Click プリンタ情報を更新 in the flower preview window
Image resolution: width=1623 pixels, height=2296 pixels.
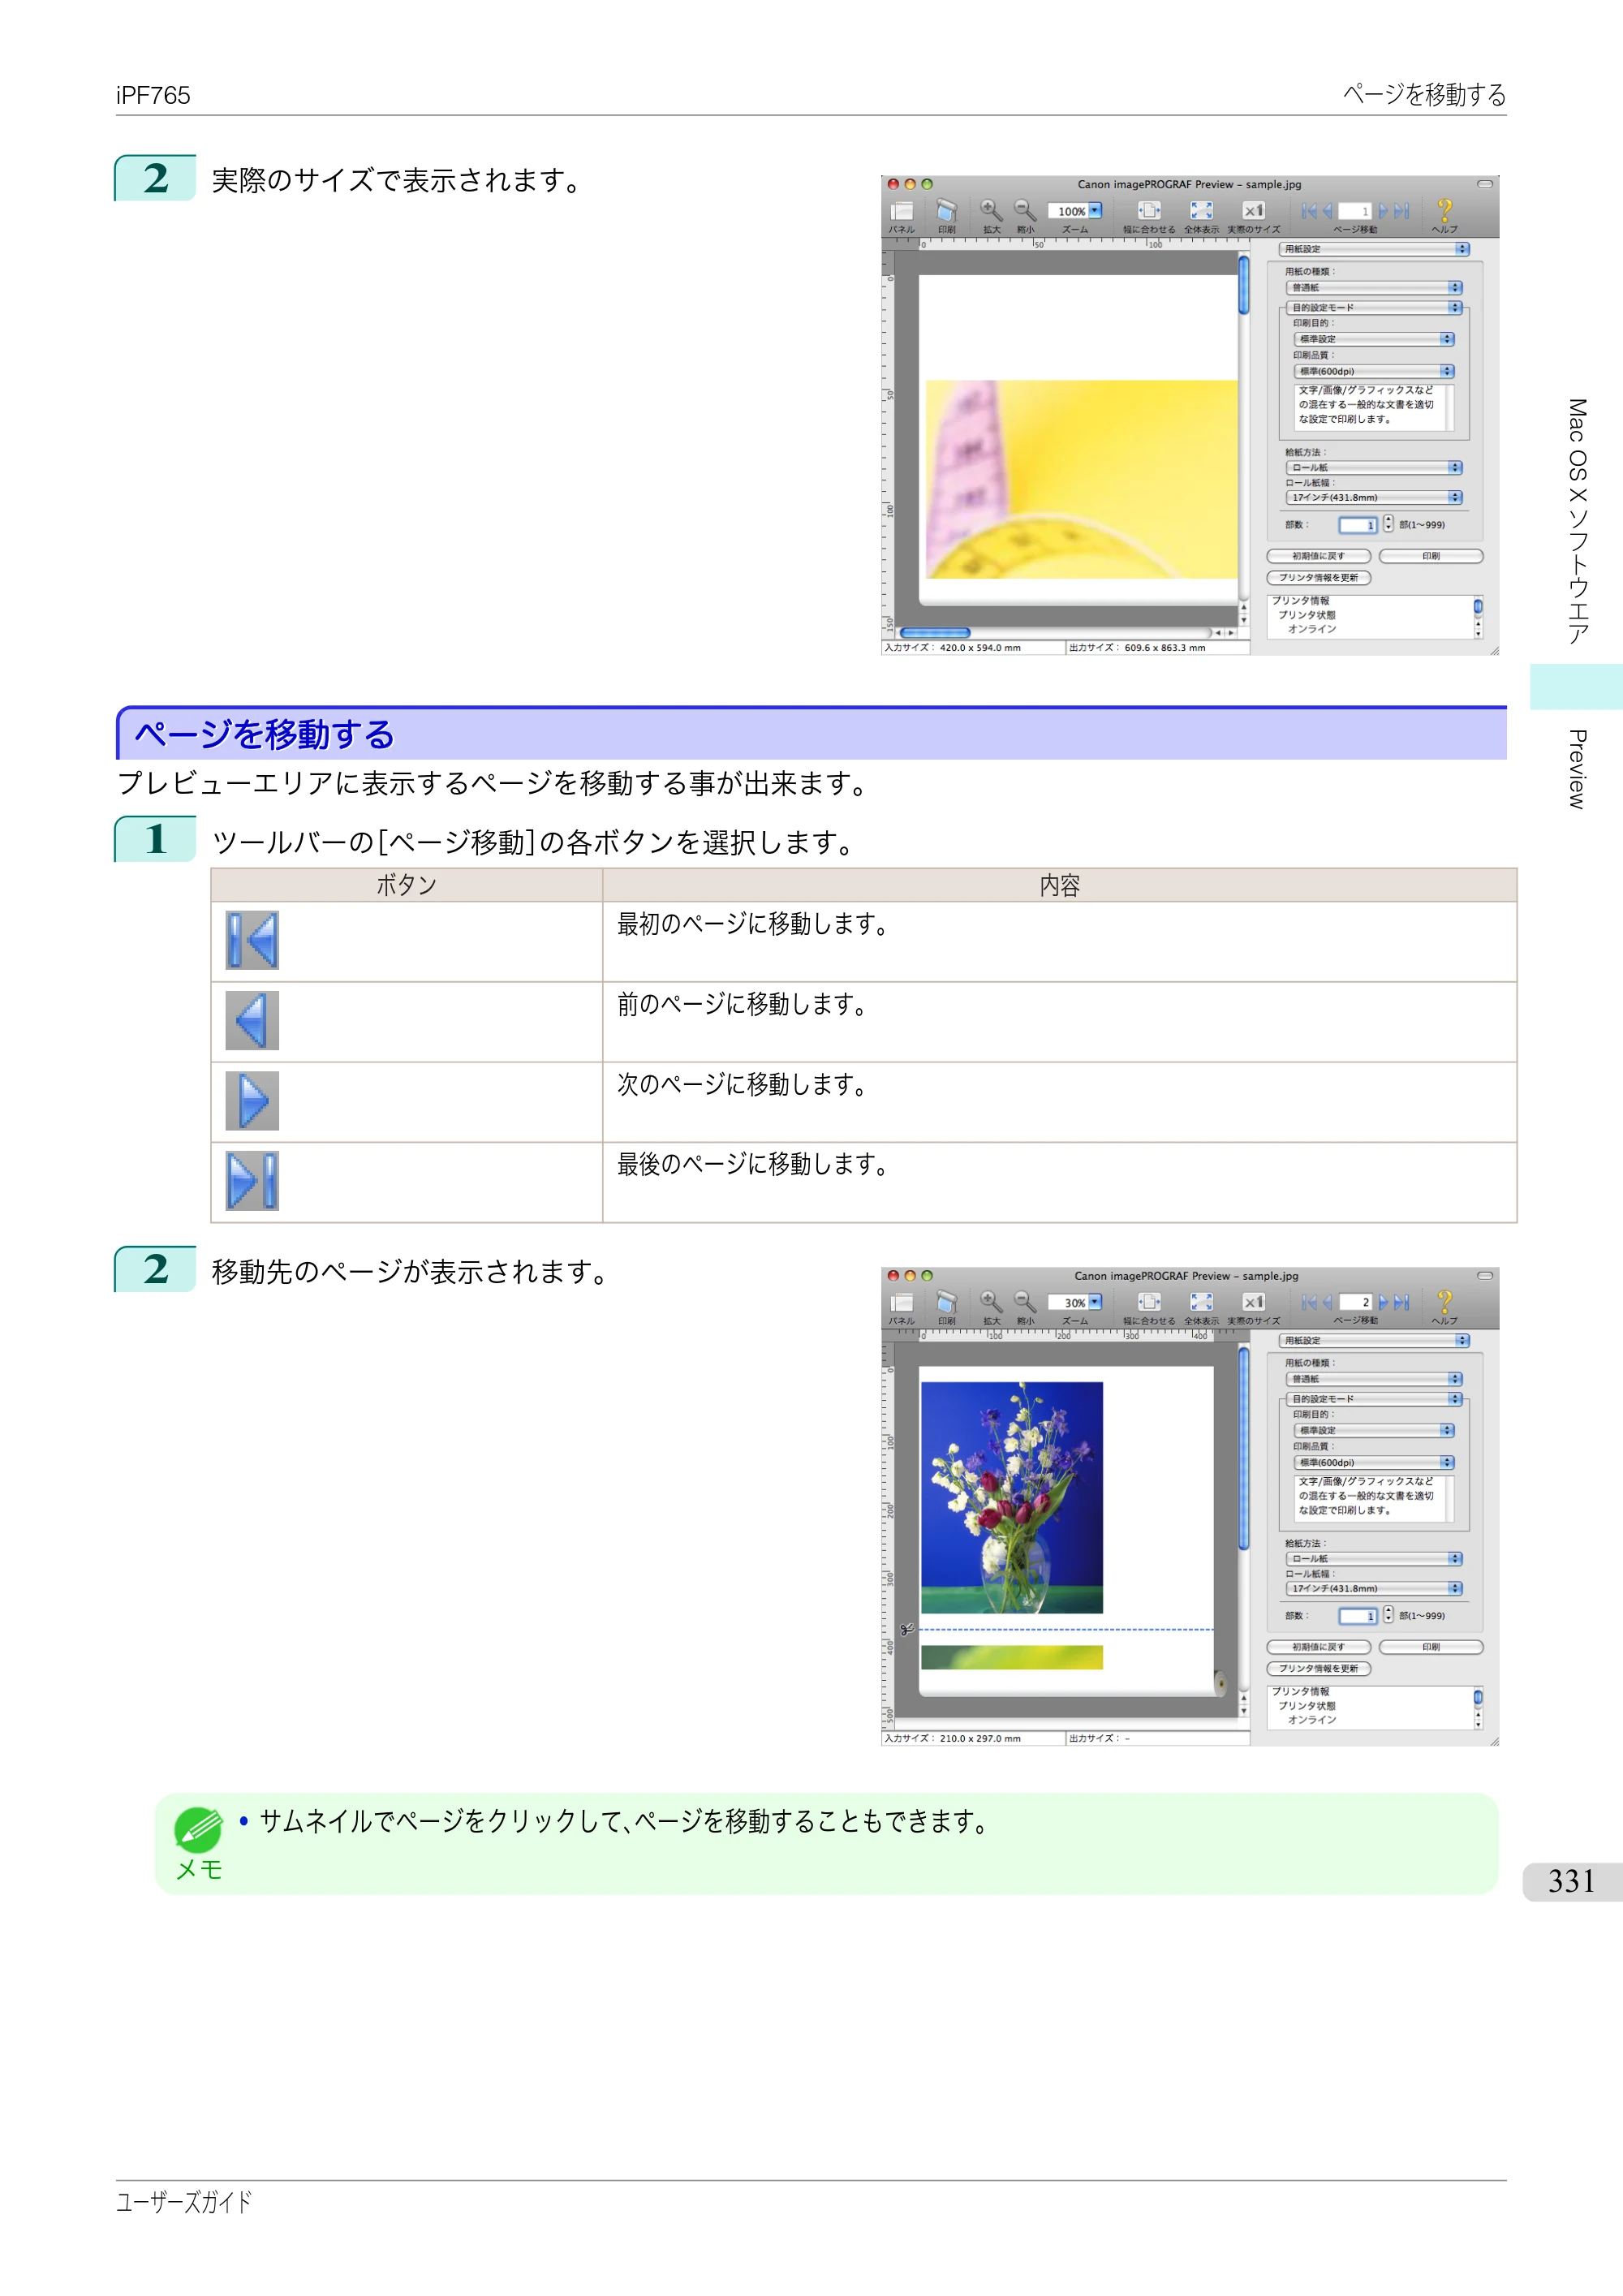click(1318, 1668)
